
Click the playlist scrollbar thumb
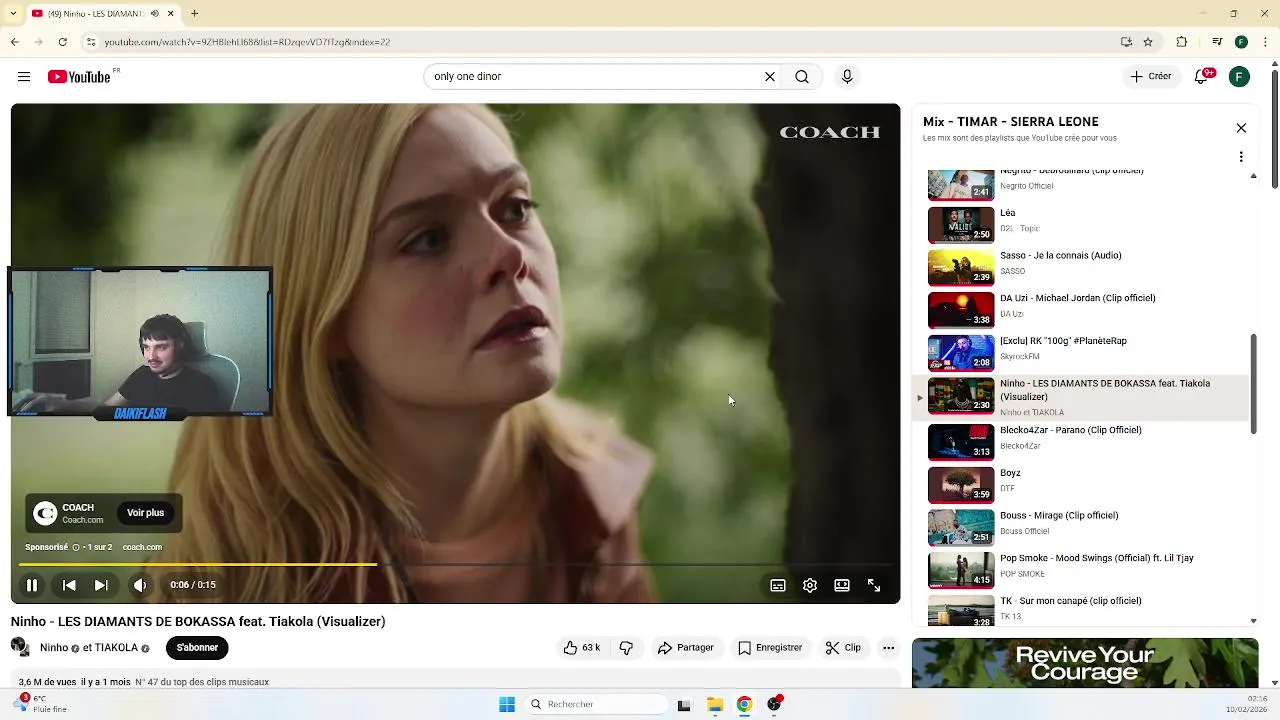[x=1254, y=384]
